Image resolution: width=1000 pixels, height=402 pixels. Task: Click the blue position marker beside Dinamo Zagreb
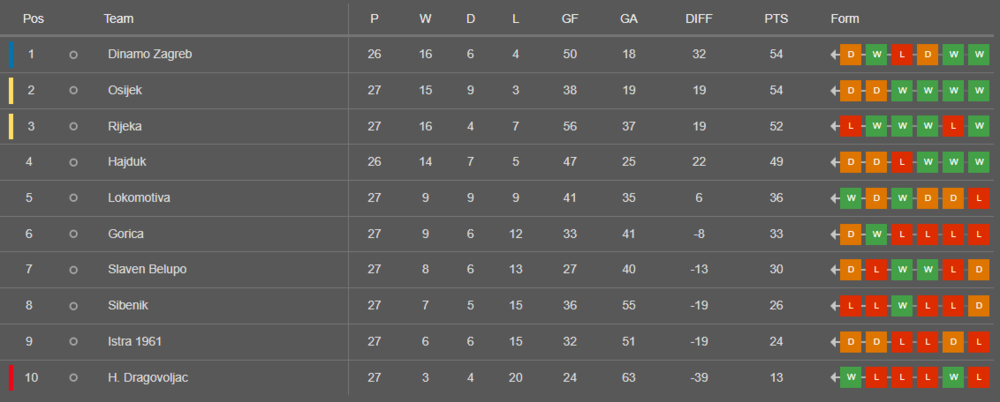tap(11, 54)
